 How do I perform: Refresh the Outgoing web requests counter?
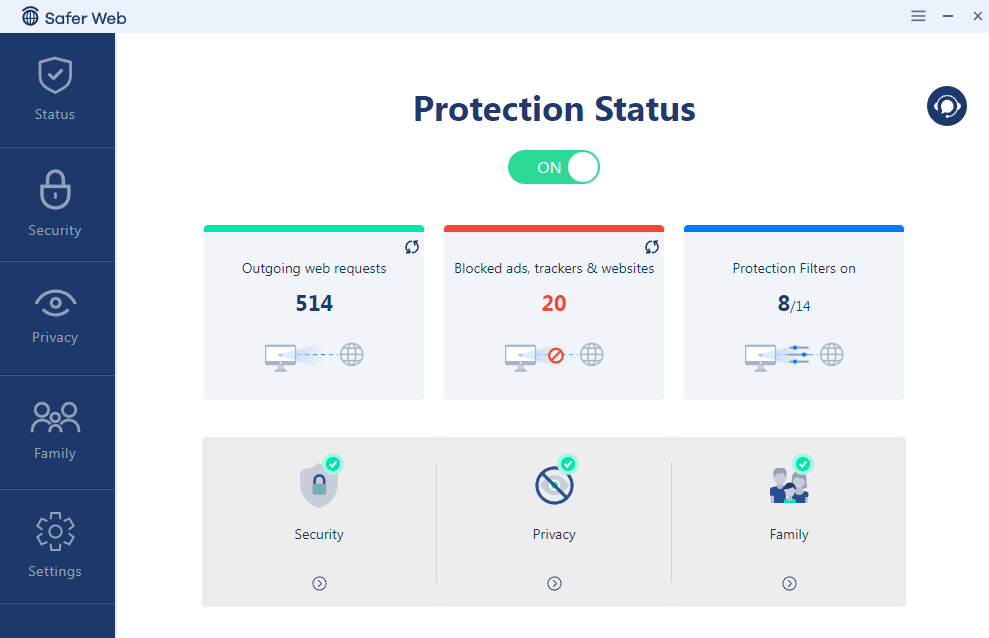tap(412, 247)
